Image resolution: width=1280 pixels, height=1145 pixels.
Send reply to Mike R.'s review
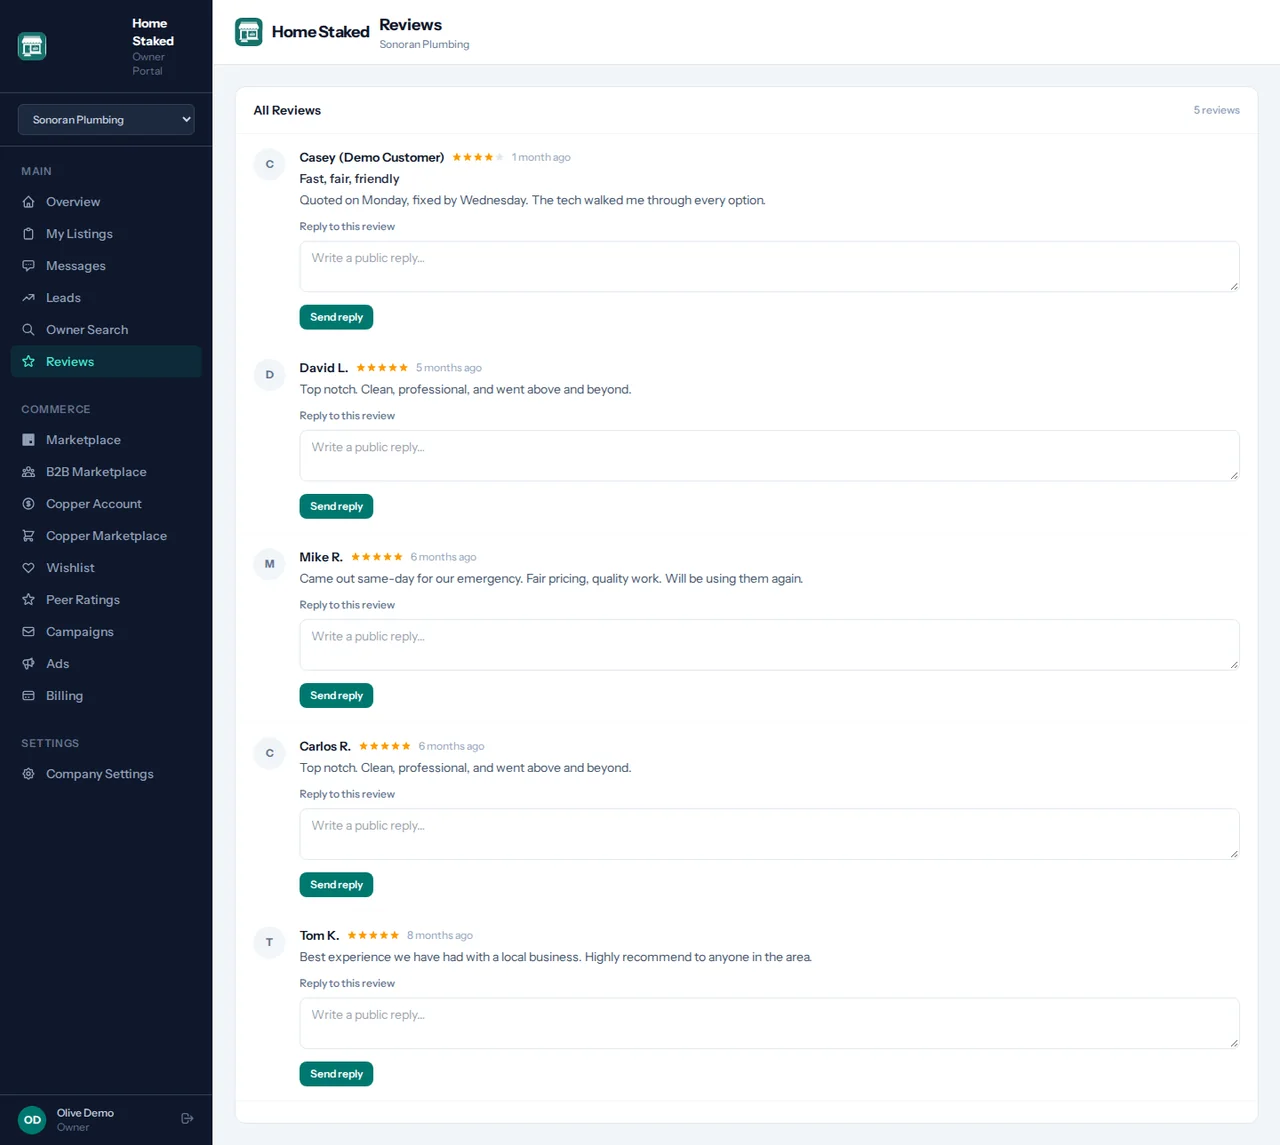coord(336,695)
